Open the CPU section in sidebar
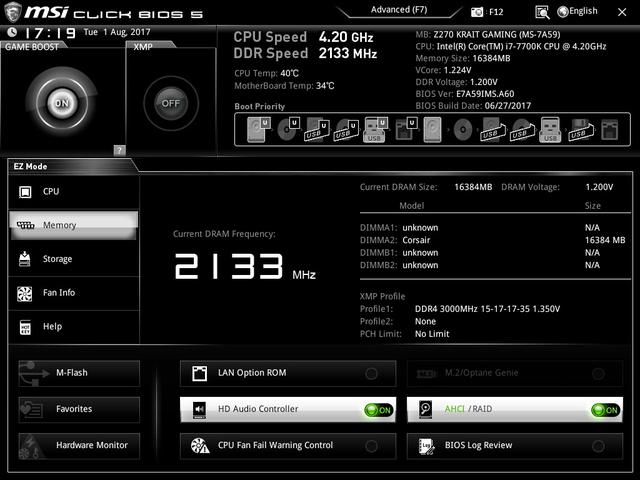This screenshot has width=640, height=480. click(74, 191)
